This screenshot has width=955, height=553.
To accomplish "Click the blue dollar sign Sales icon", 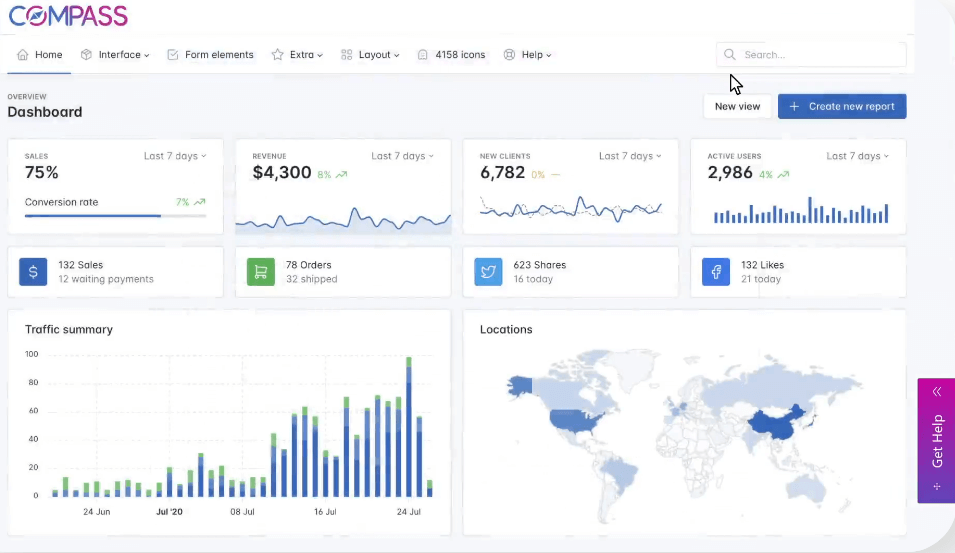I will [x=33, y=272].
